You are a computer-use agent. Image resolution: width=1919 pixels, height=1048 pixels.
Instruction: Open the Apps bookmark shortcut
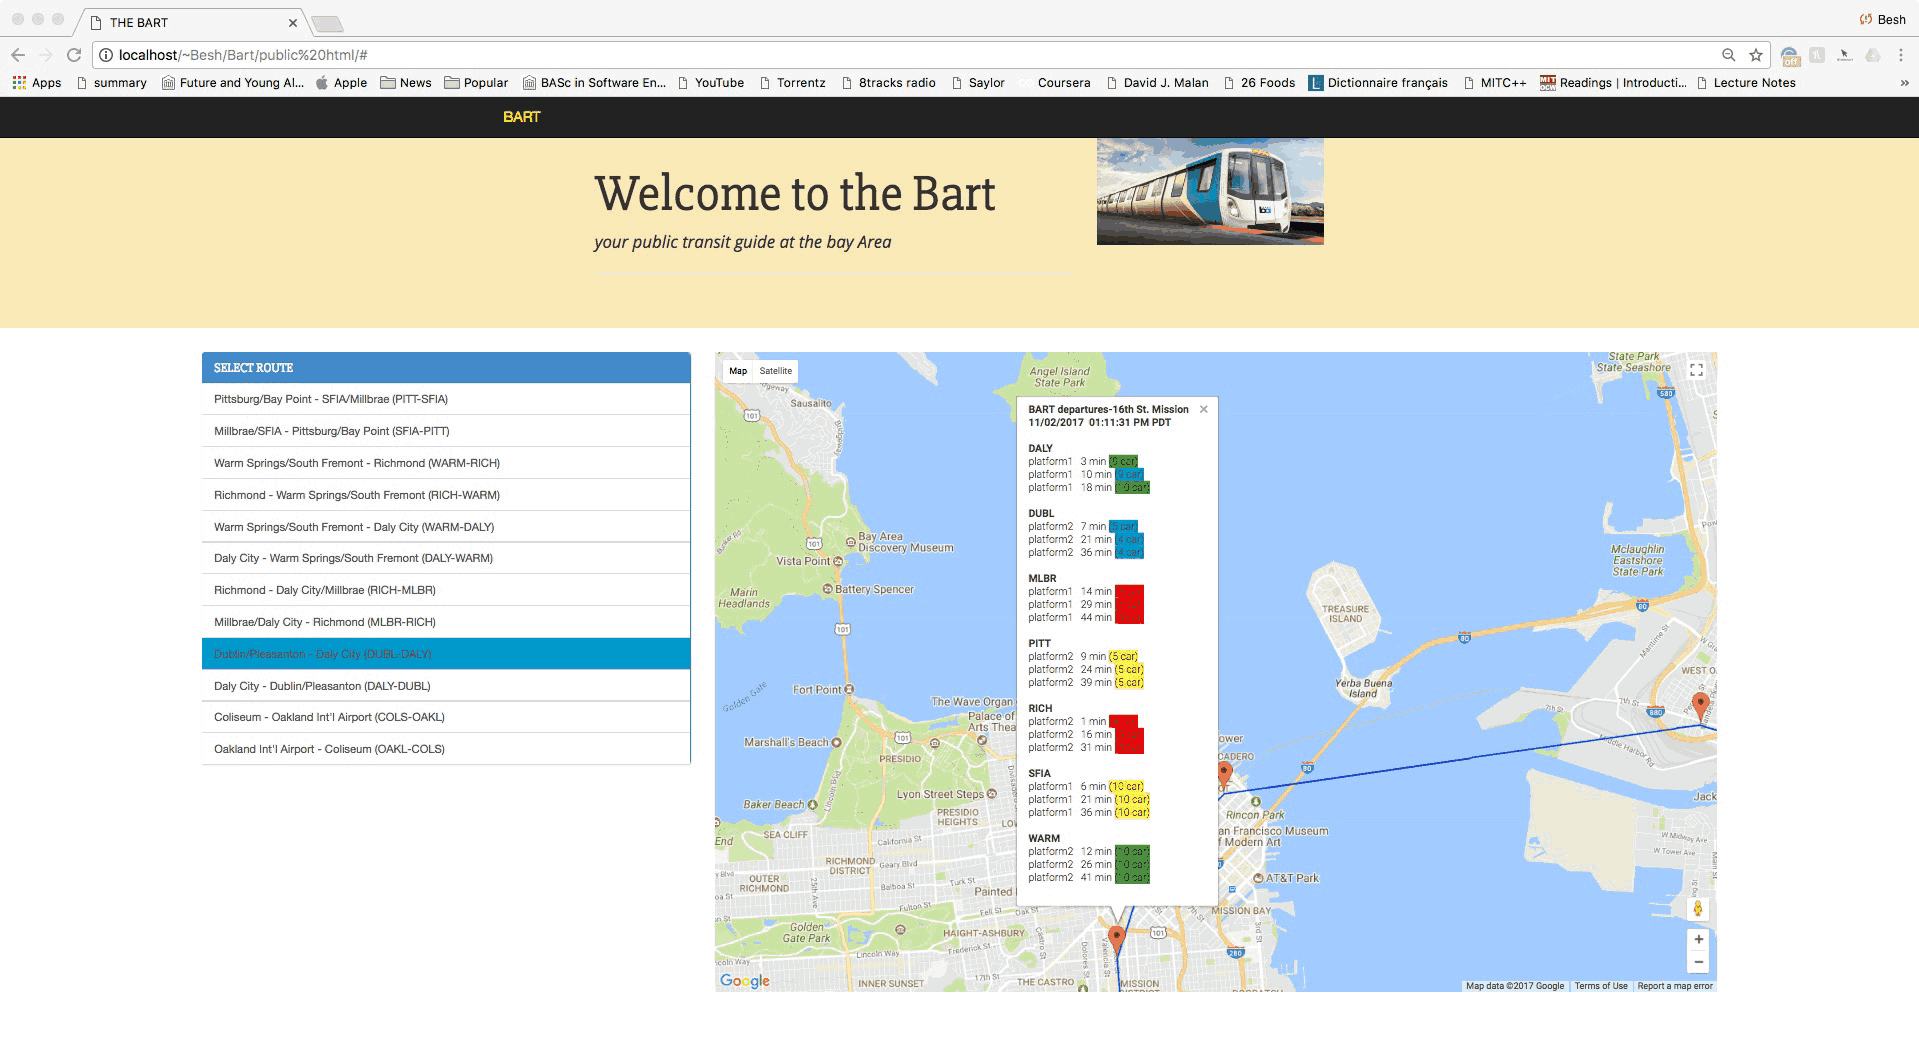click(x=37, y=83)
